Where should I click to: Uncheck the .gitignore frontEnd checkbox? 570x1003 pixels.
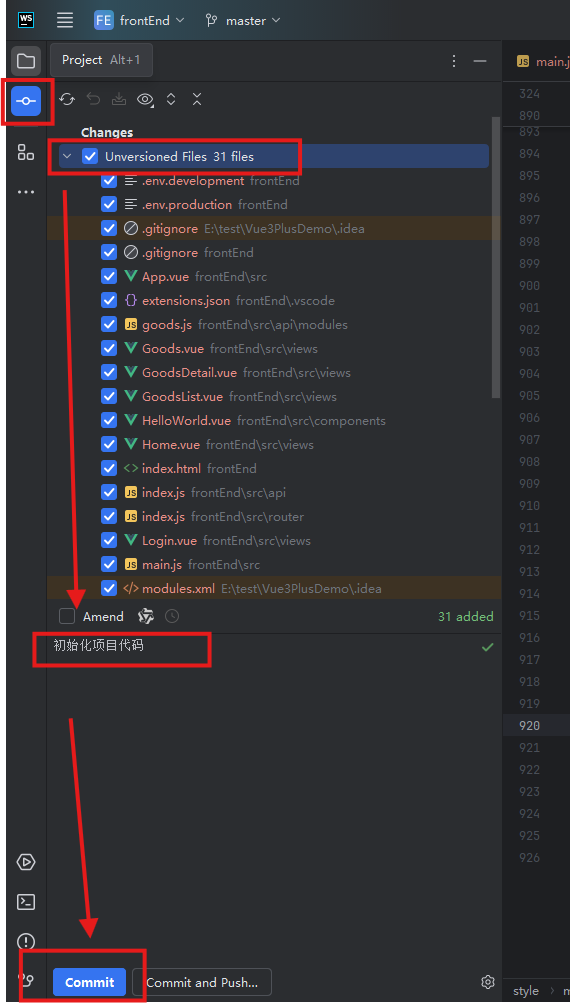pyautogui.click(x=109, y=253)
